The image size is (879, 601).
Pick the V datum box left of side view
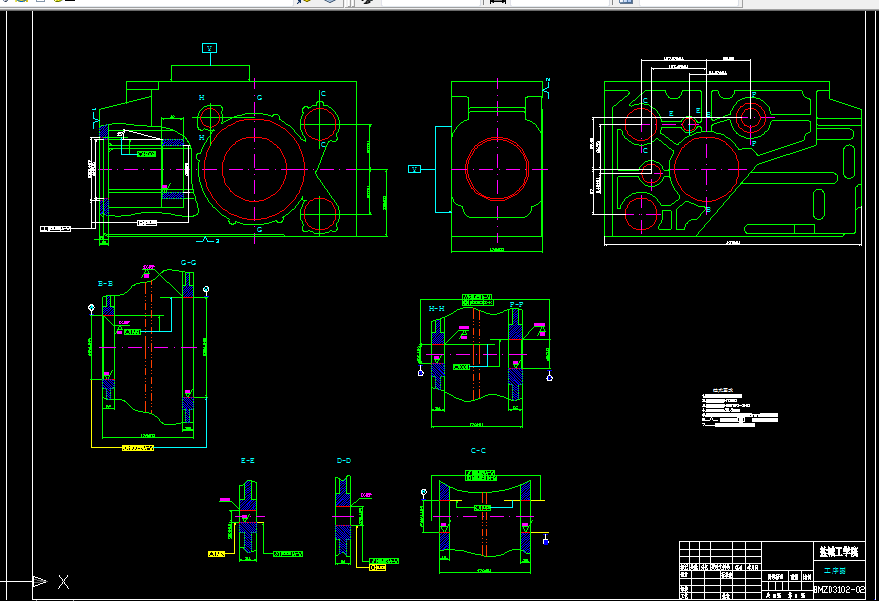tap(414, 169)
